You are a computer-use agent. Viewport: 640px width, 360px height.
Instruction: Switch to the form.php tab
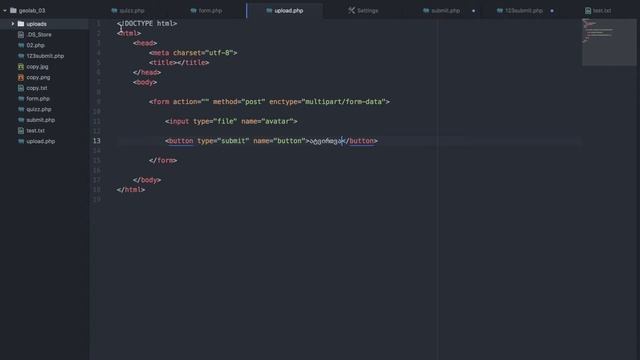(206, 11)
